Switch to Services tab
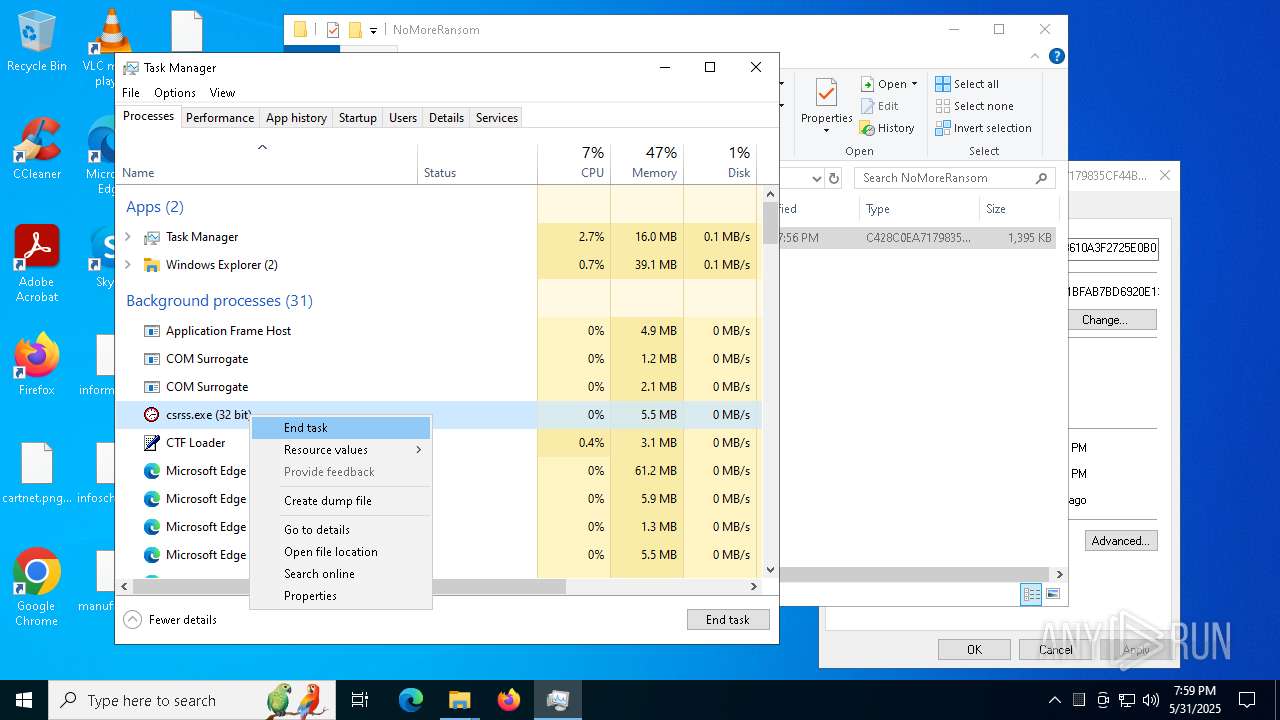This screenshot has width=1280, height=720. click(497, 118)
